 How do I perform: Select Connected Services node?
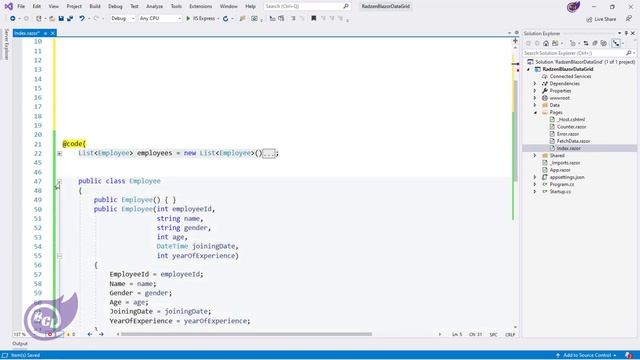[x=570, y=76]
